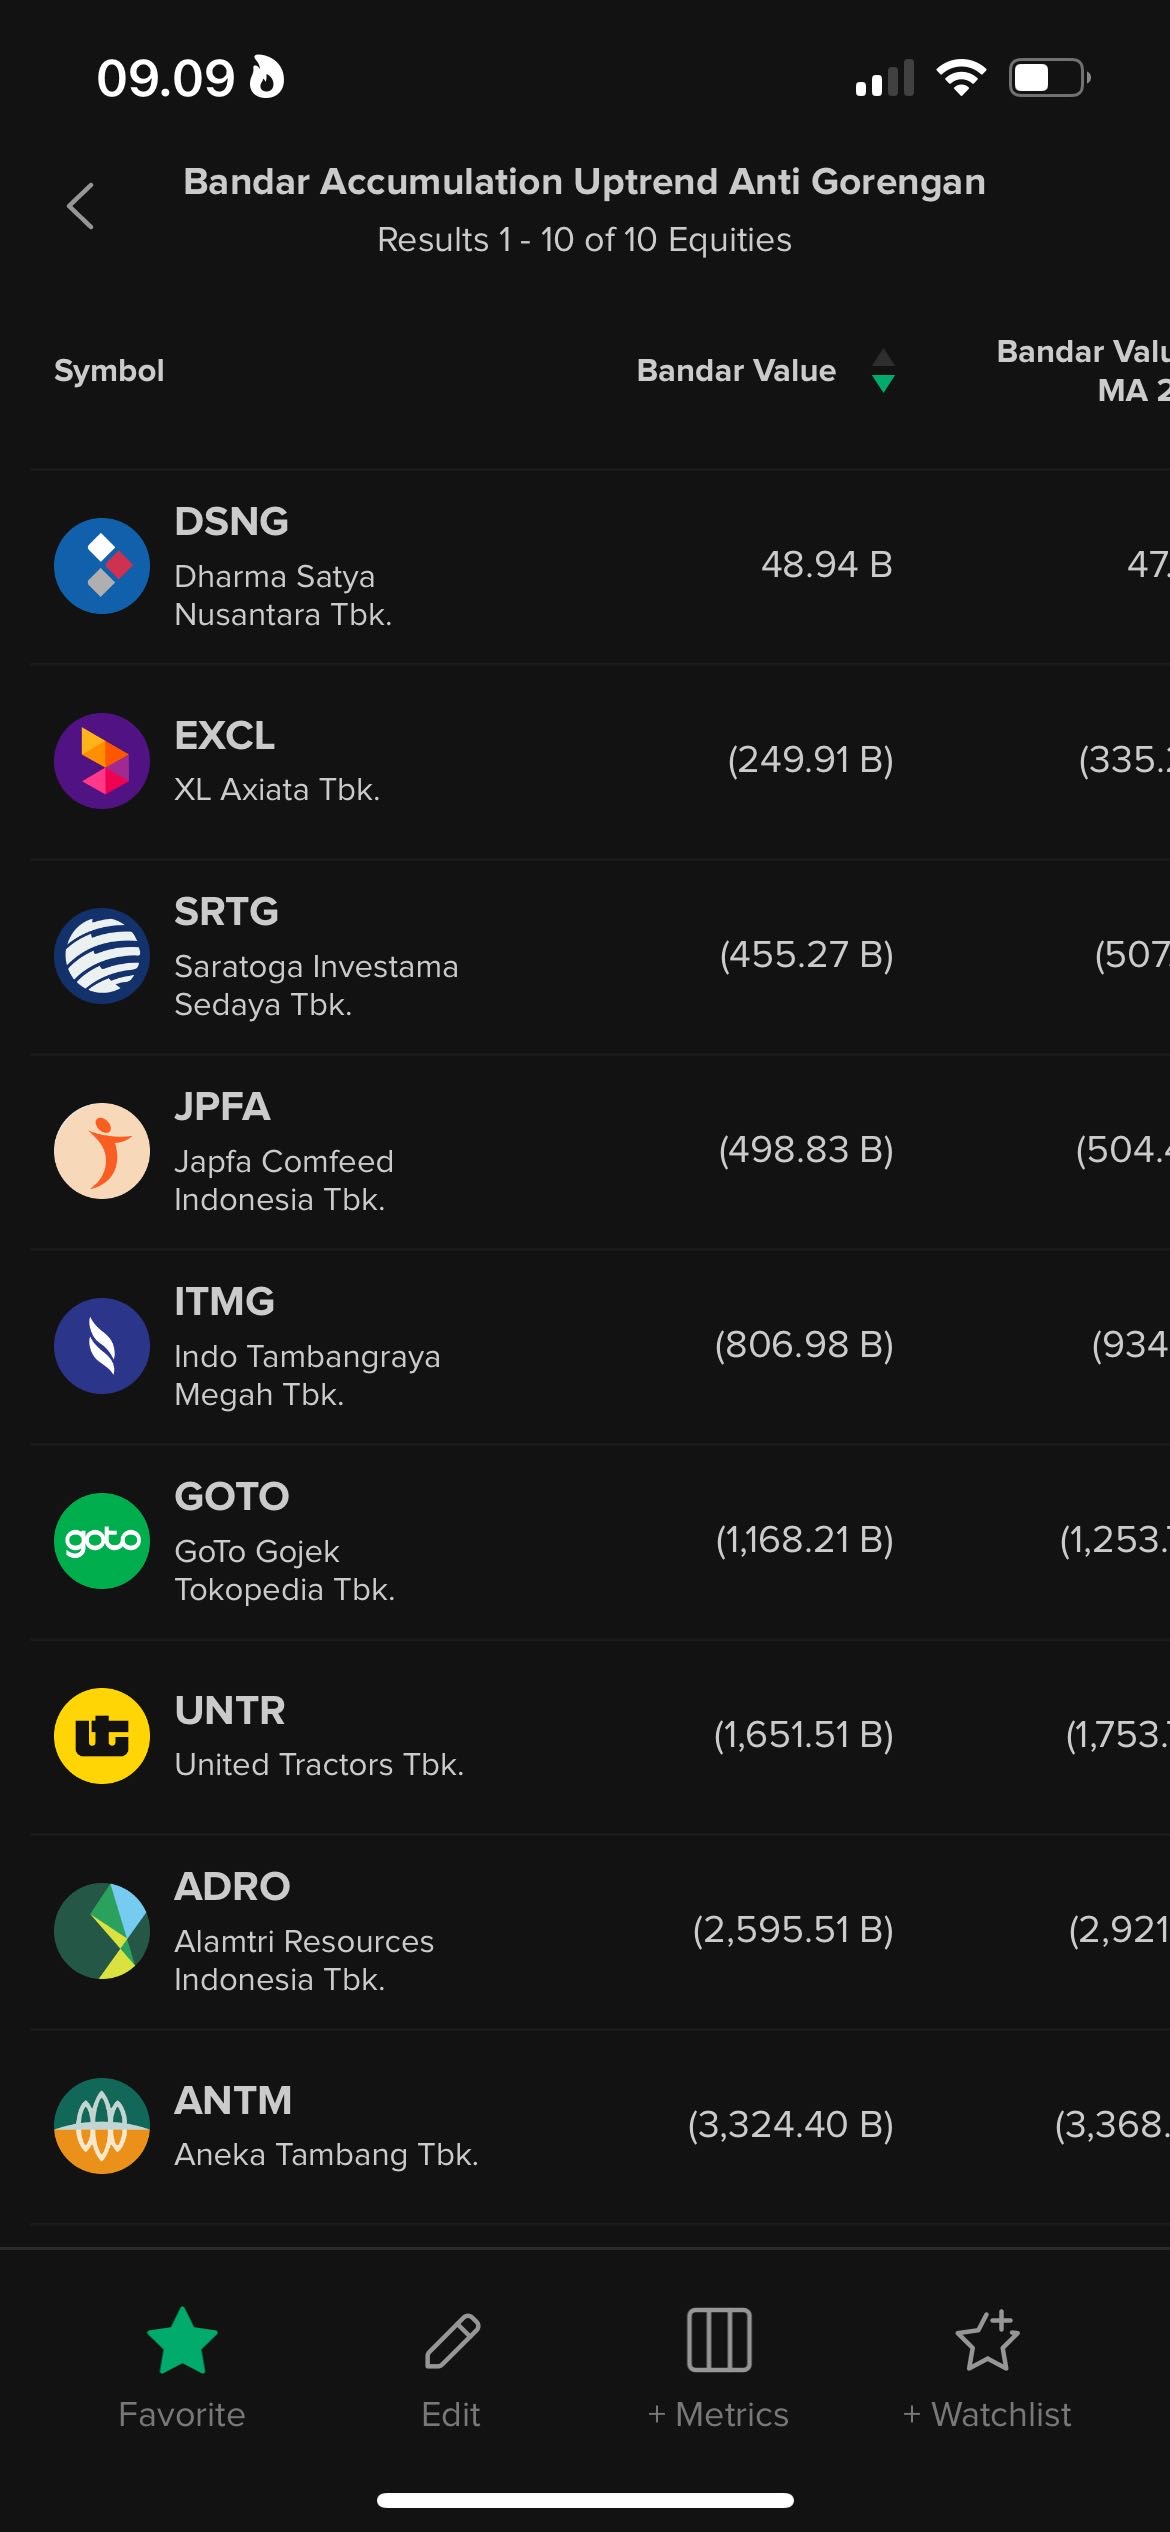Open SRTG Saratoga Investama row
The width and height of the screenshot is (1170, 2532).
point(316,956)
